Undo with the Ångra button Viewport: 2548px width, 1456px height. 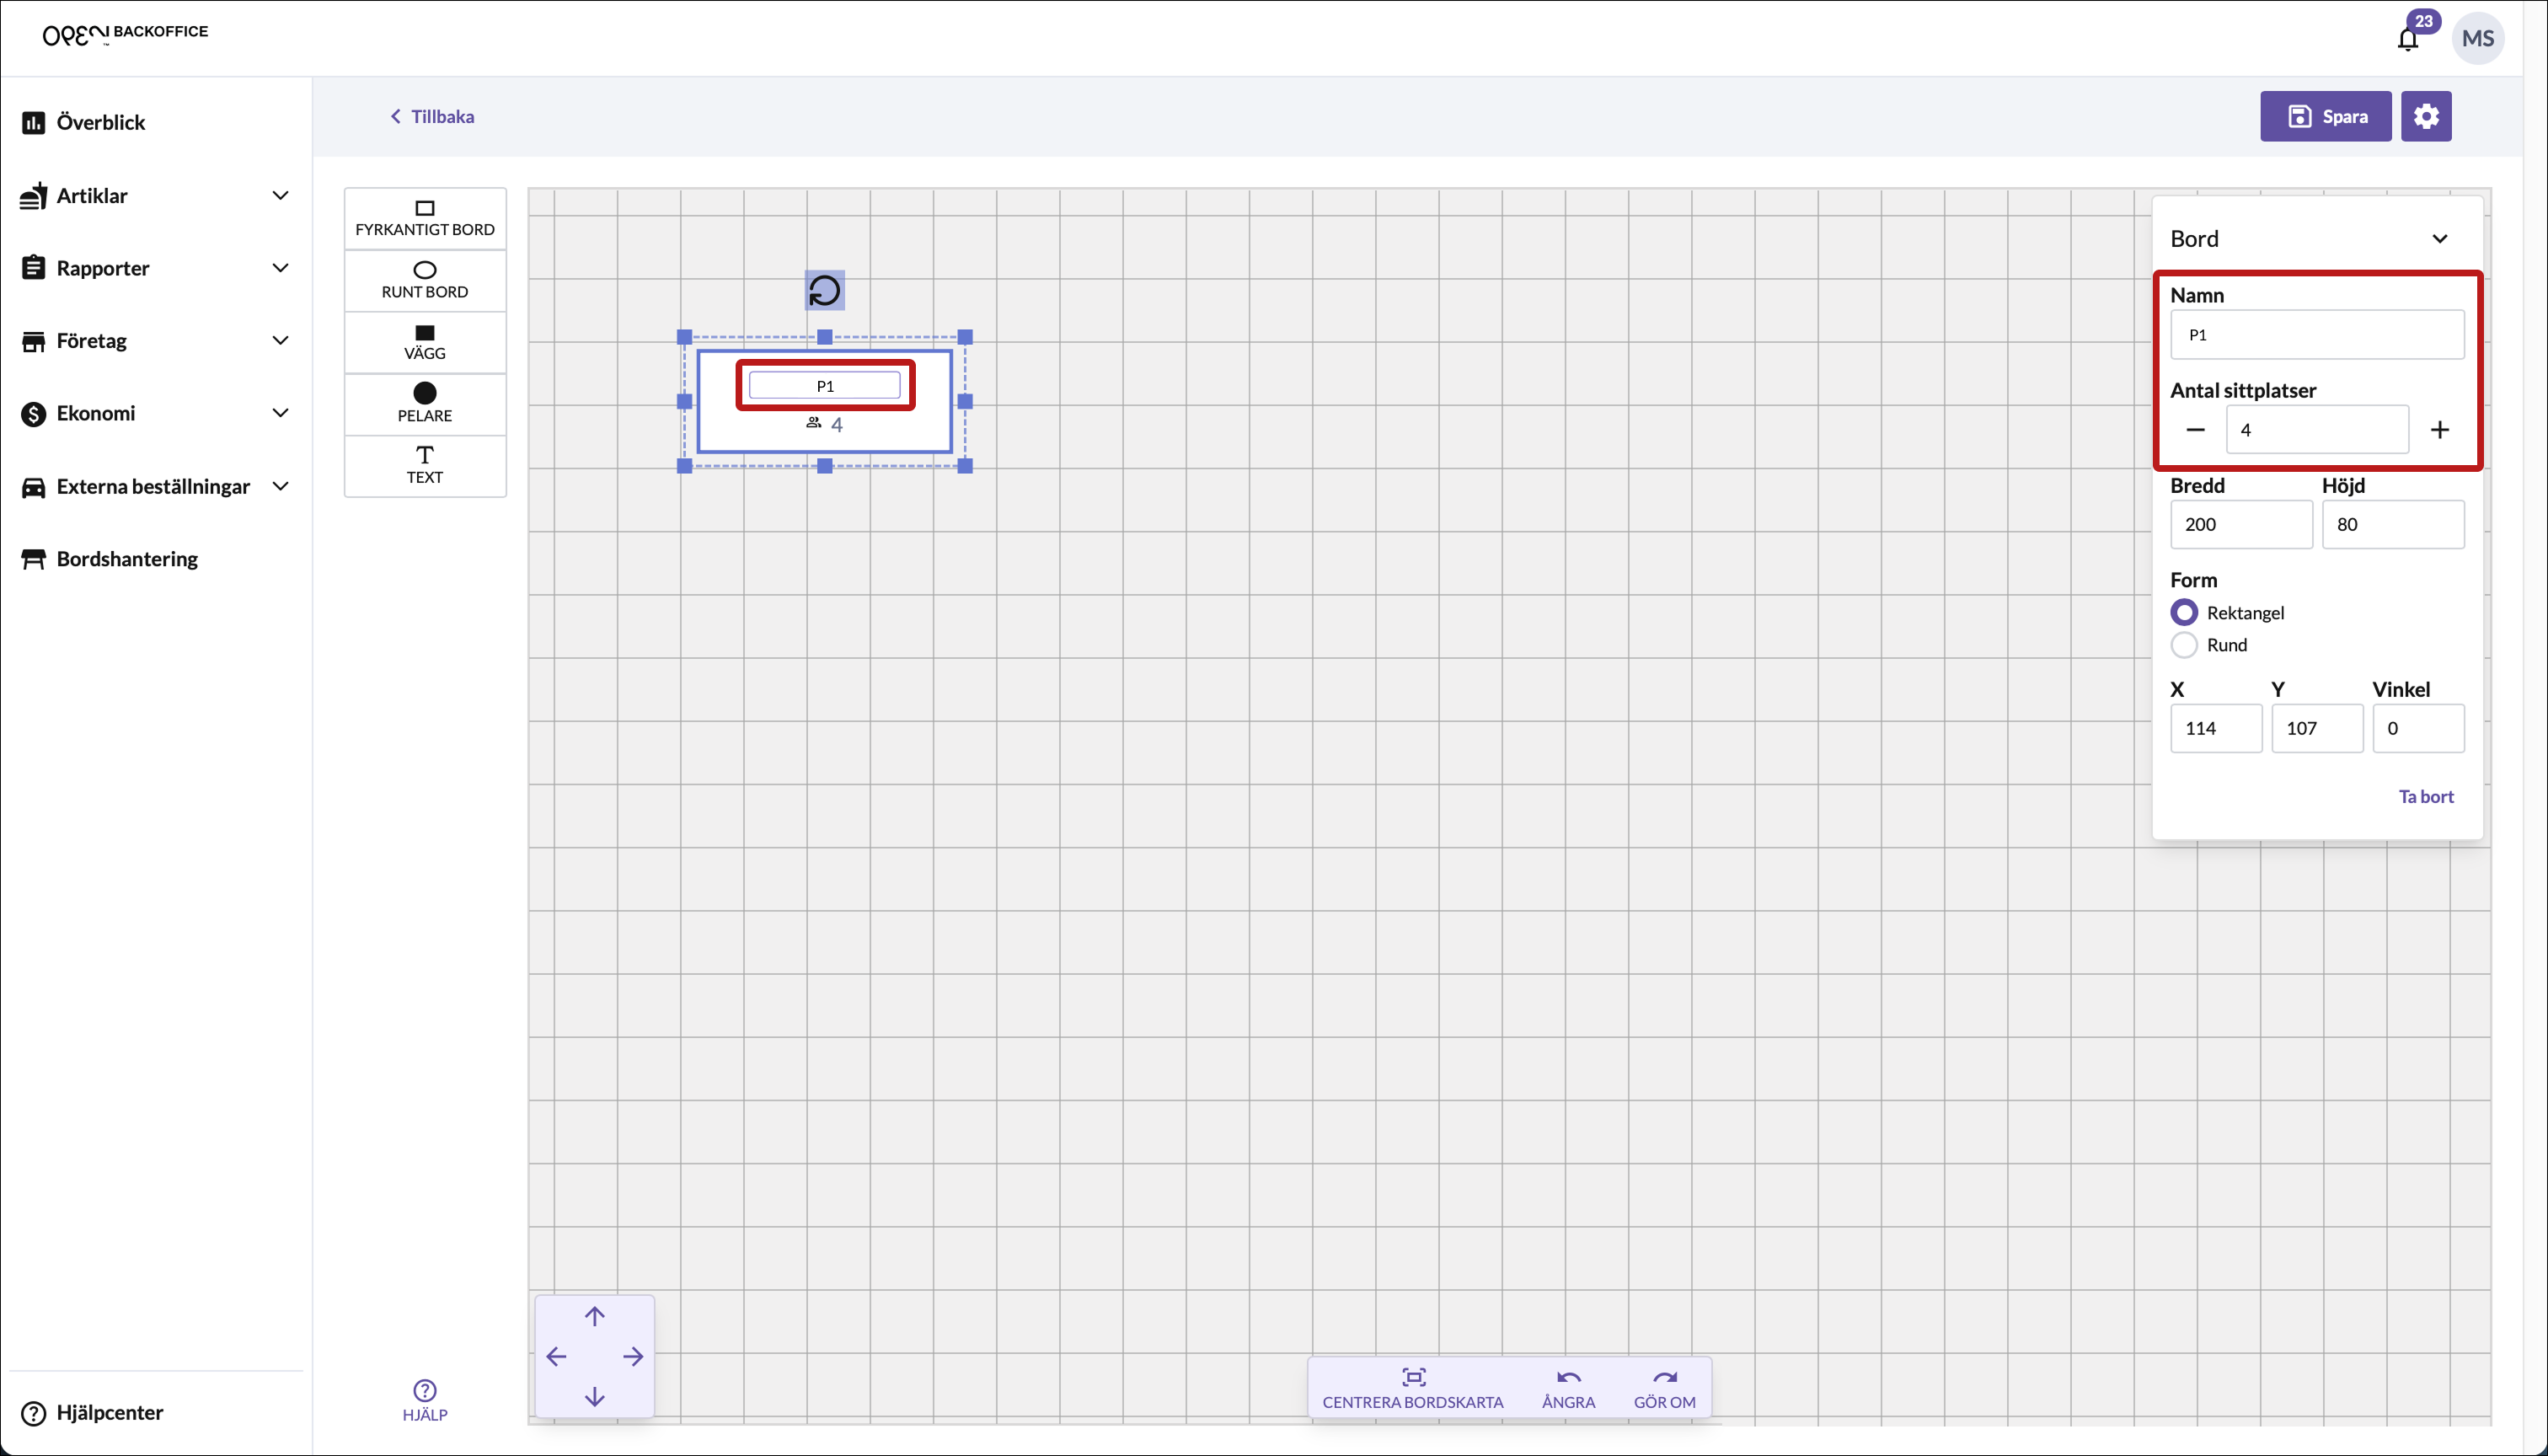point(1567,1387)
